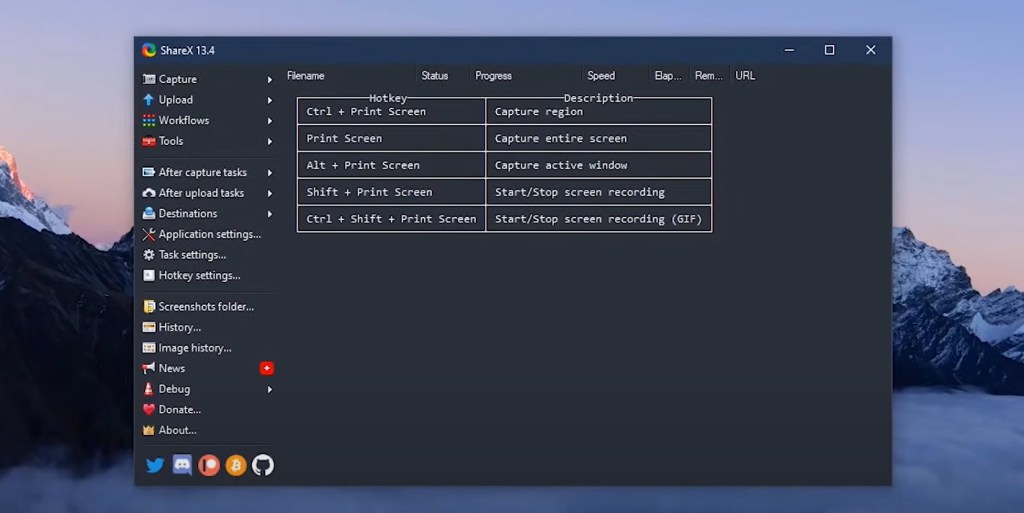Open Application settings

tap(209, 234)
